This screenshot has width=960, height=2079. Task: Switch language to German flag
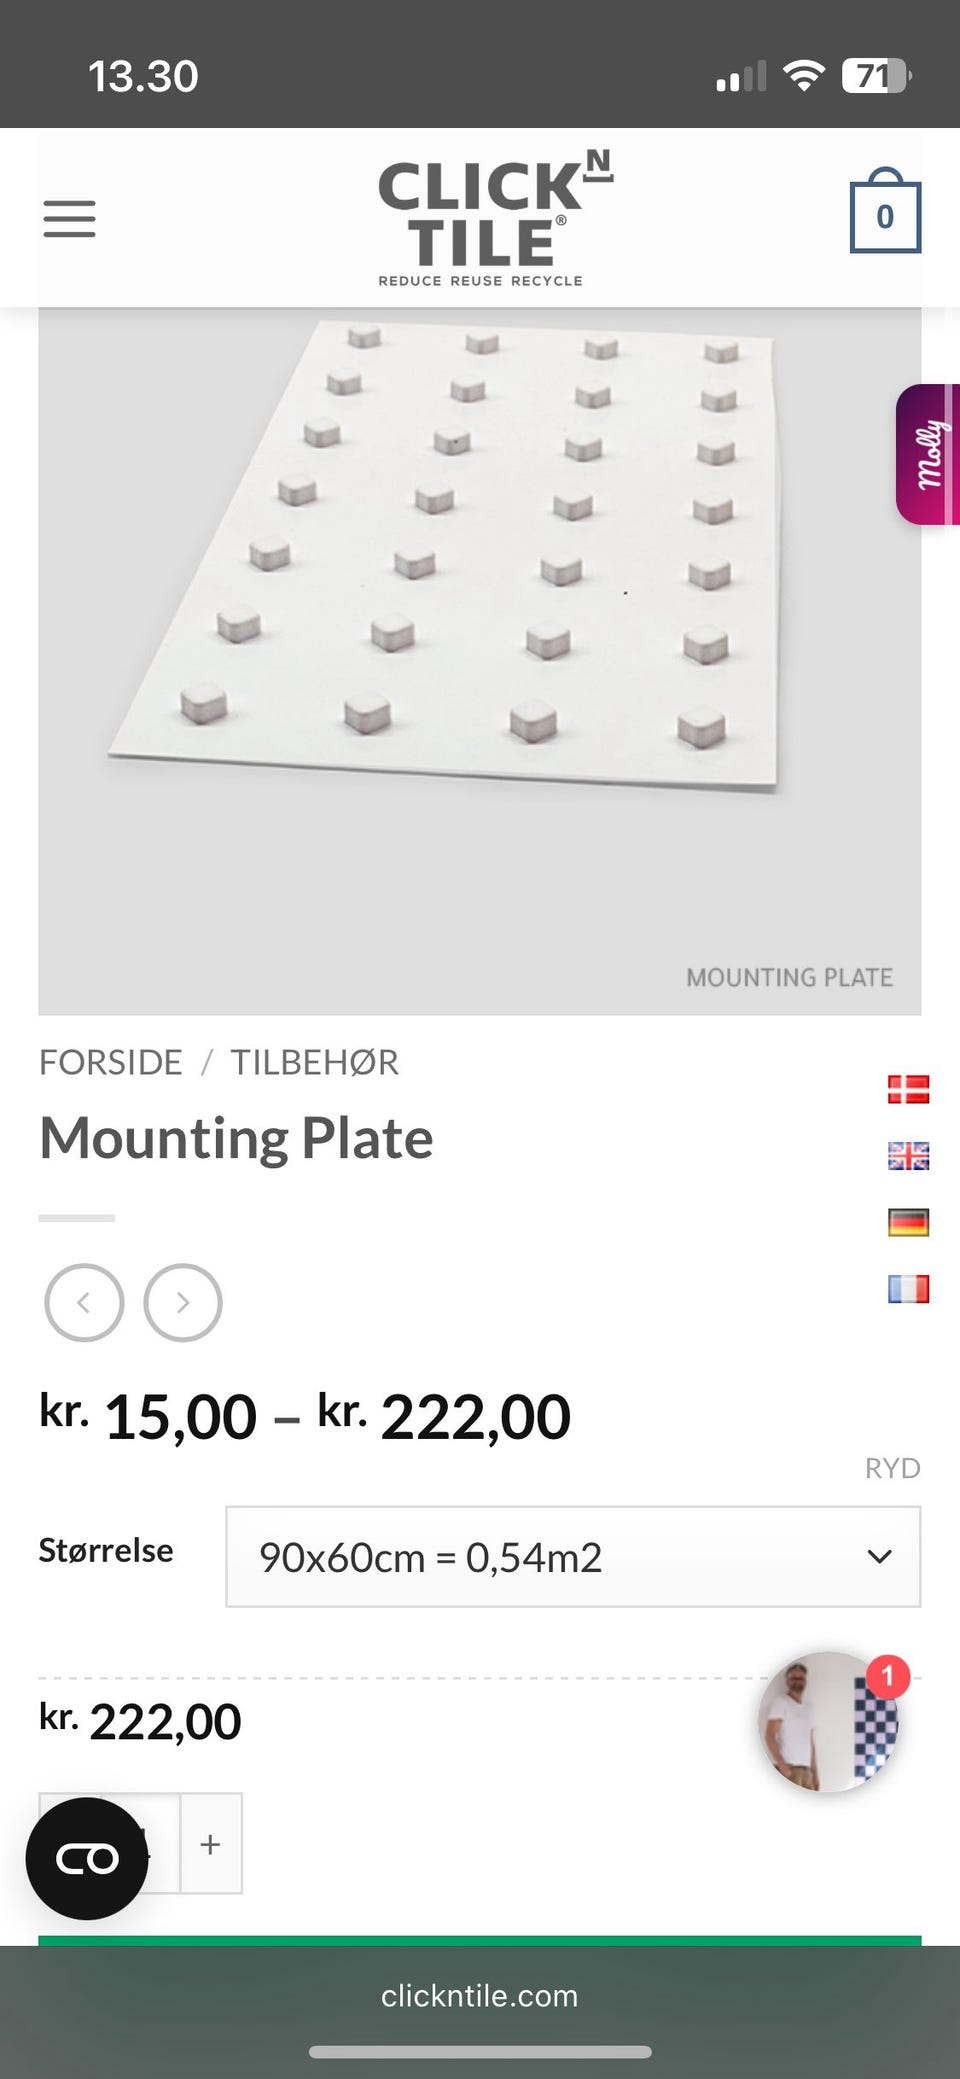pos(908,1222)
